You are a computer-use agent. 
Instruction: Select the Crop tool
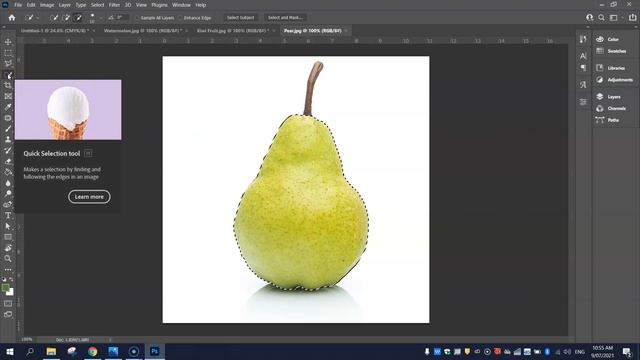pos(8,85)
